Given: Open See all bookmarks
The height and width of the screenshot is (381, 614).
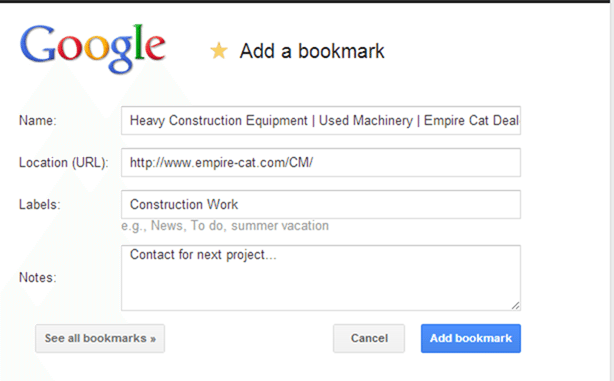Looking at the screenshot, I should click(x=100, y=338).
